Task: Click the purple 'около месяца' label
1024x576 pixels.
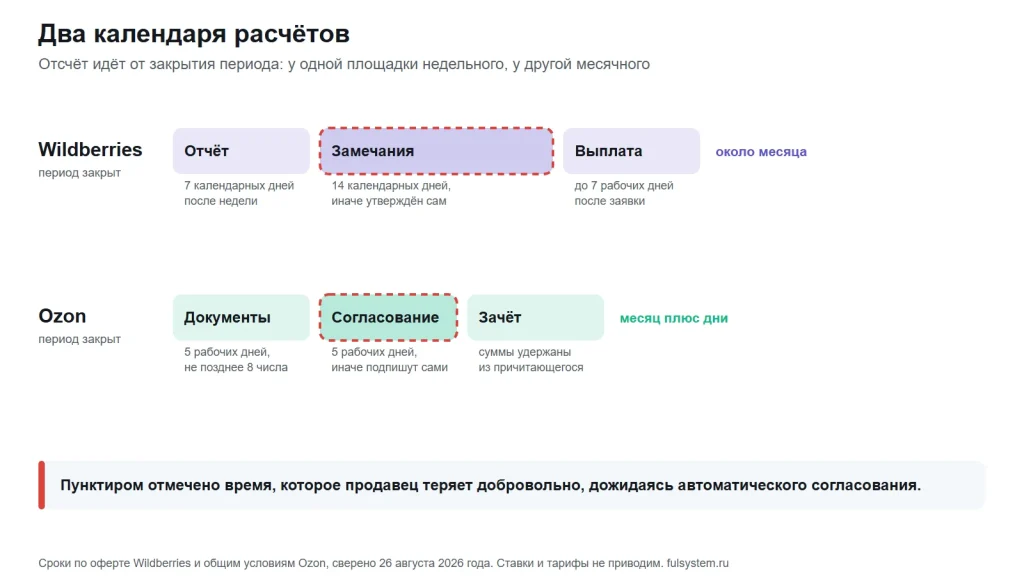Action: pos(761,152)
